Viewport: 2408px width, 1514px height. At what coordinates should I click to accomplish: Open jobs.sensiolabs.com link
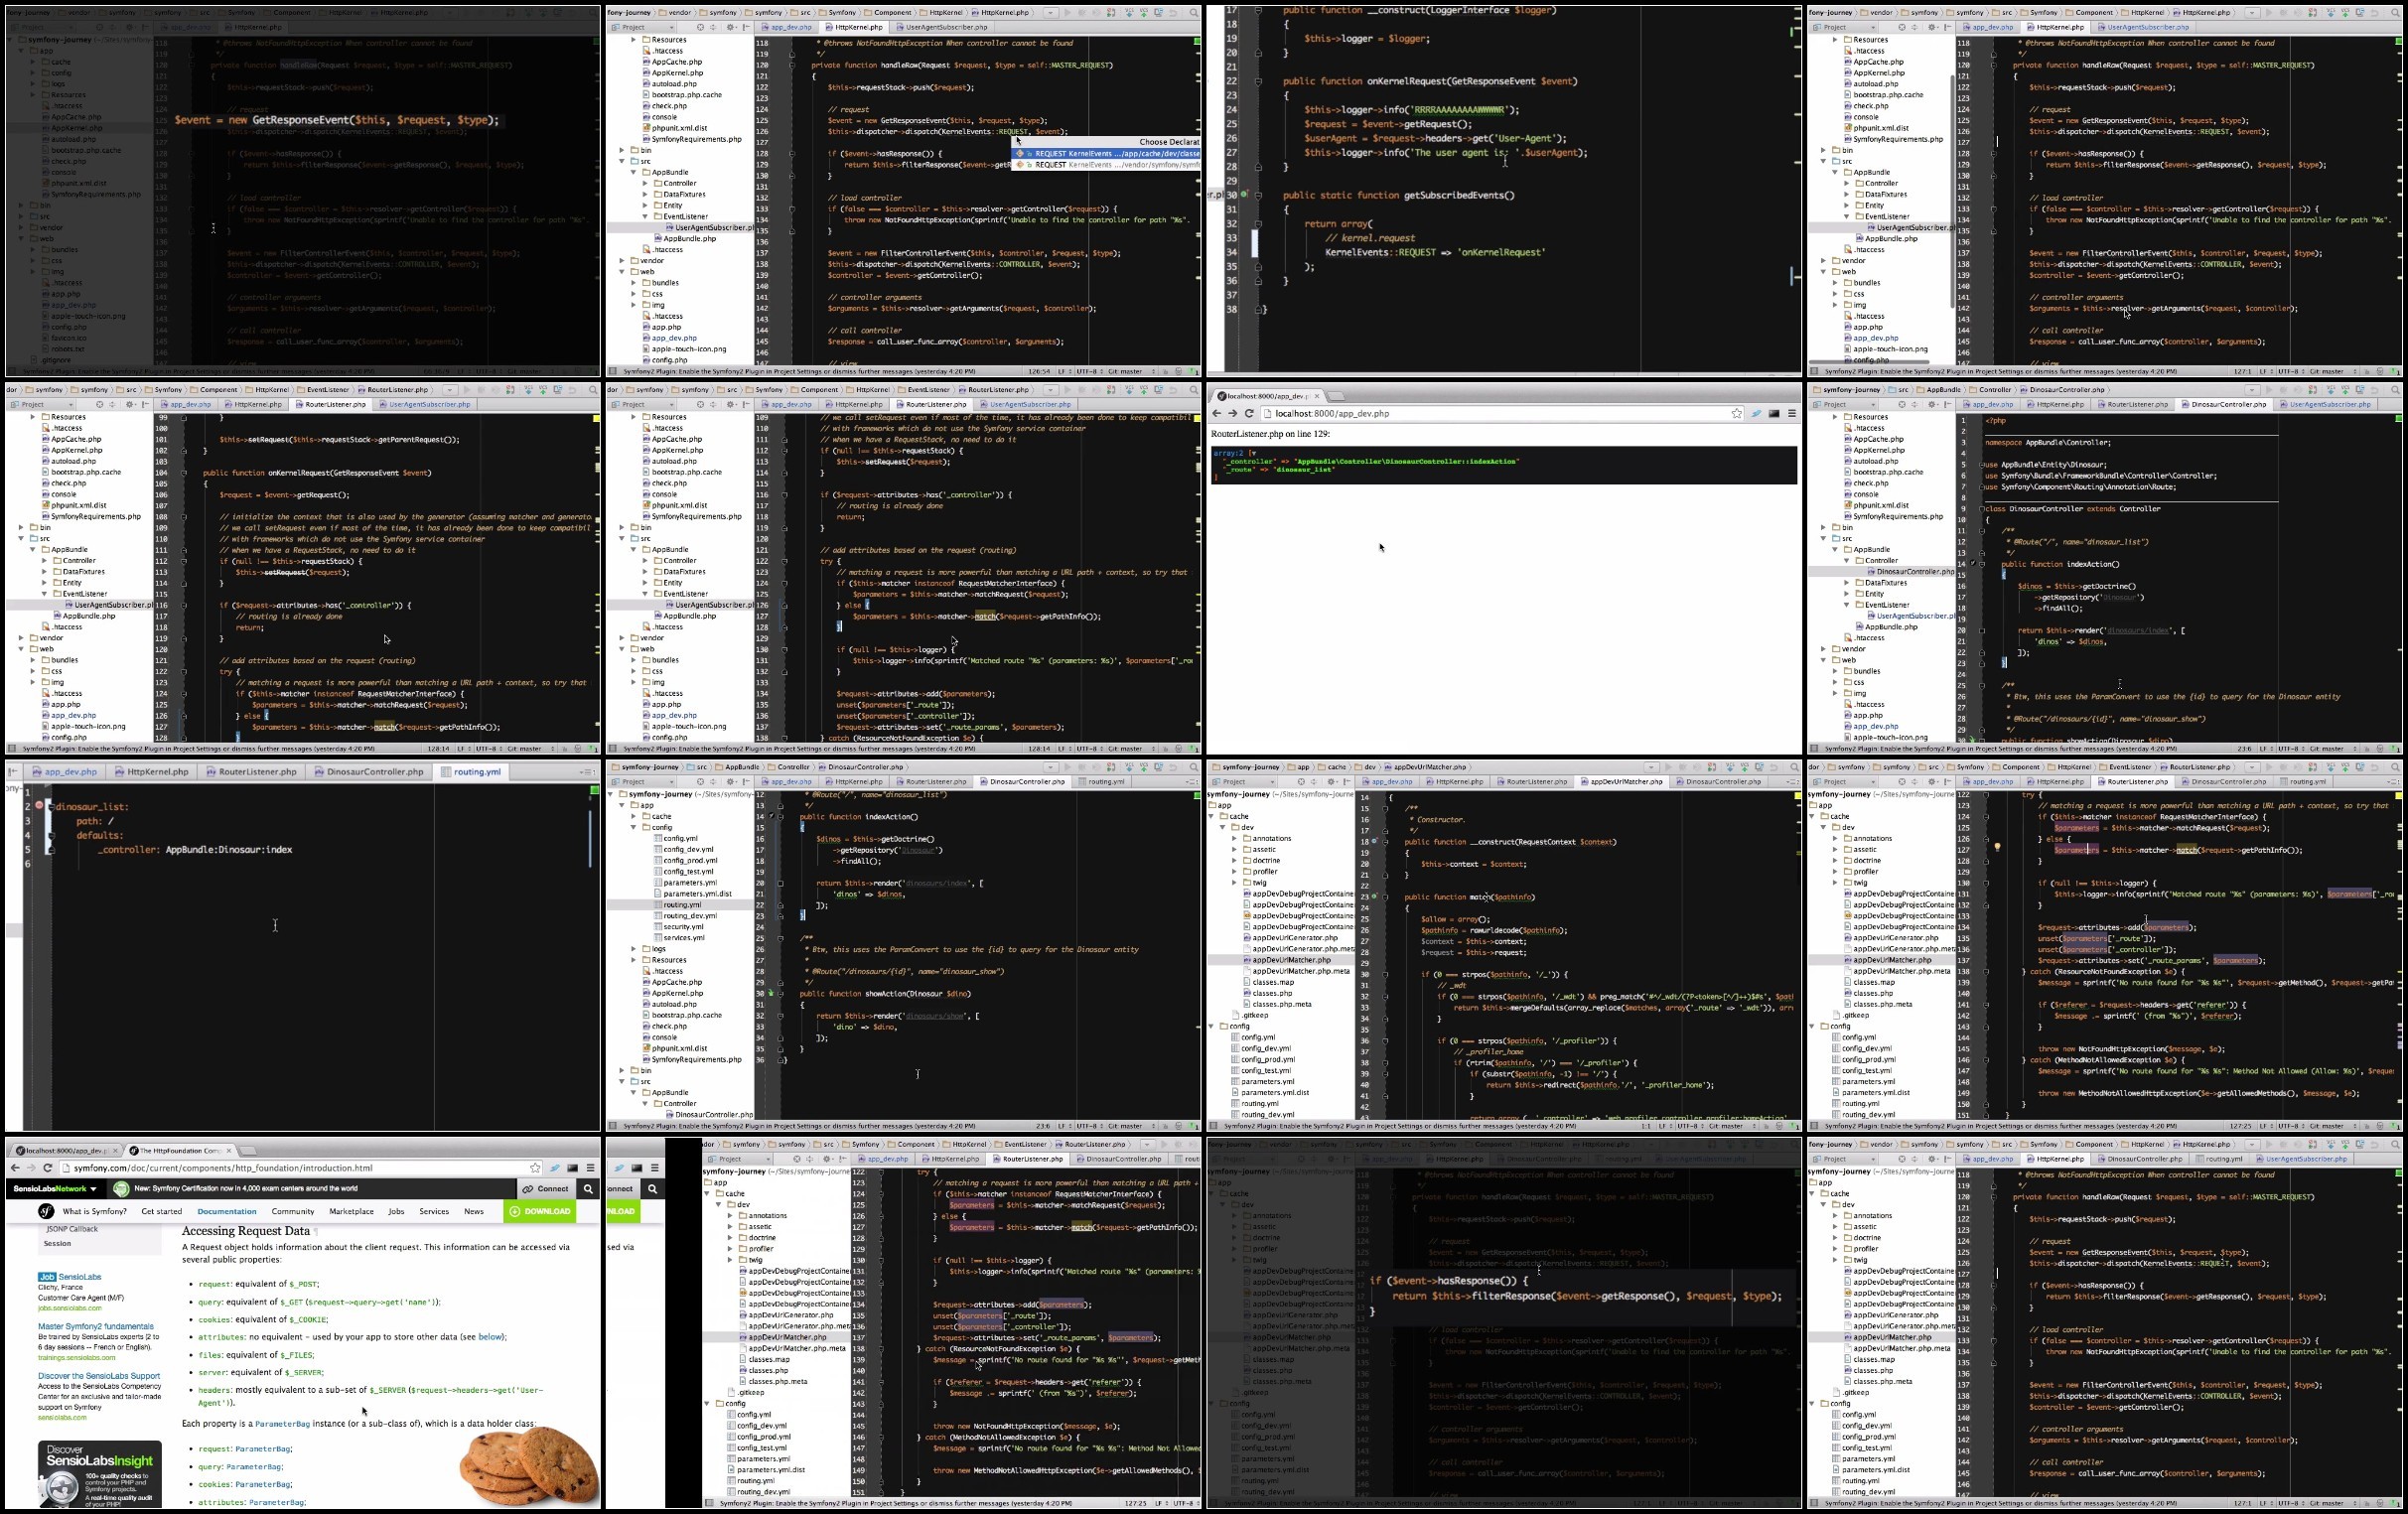tap(70, 1309)
